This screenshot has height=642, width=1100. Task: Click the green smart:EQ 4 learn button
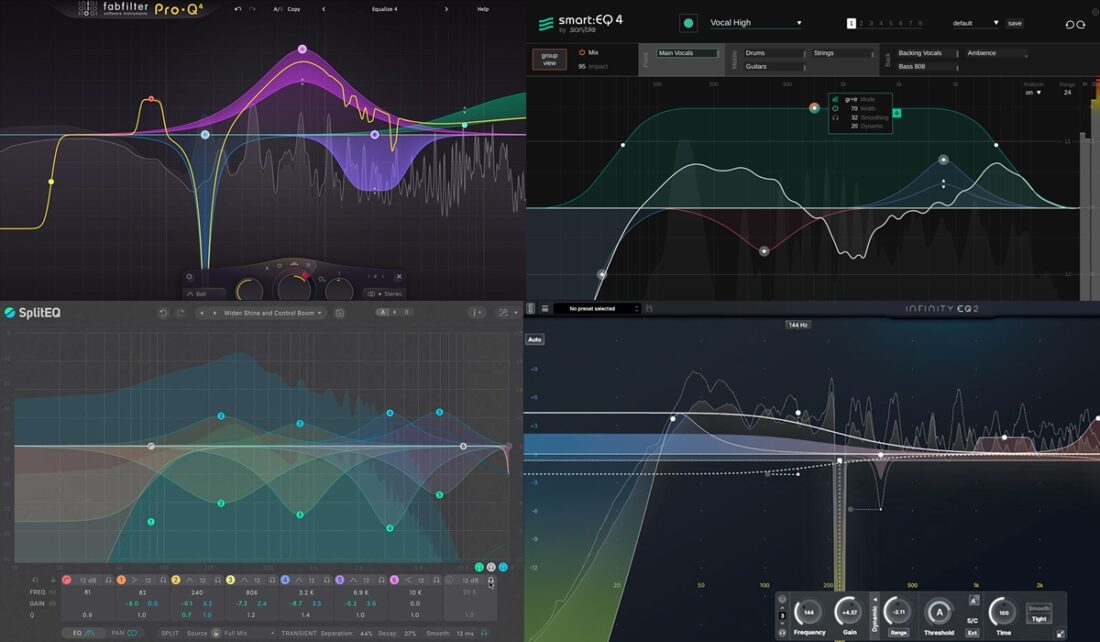(688, 23)
